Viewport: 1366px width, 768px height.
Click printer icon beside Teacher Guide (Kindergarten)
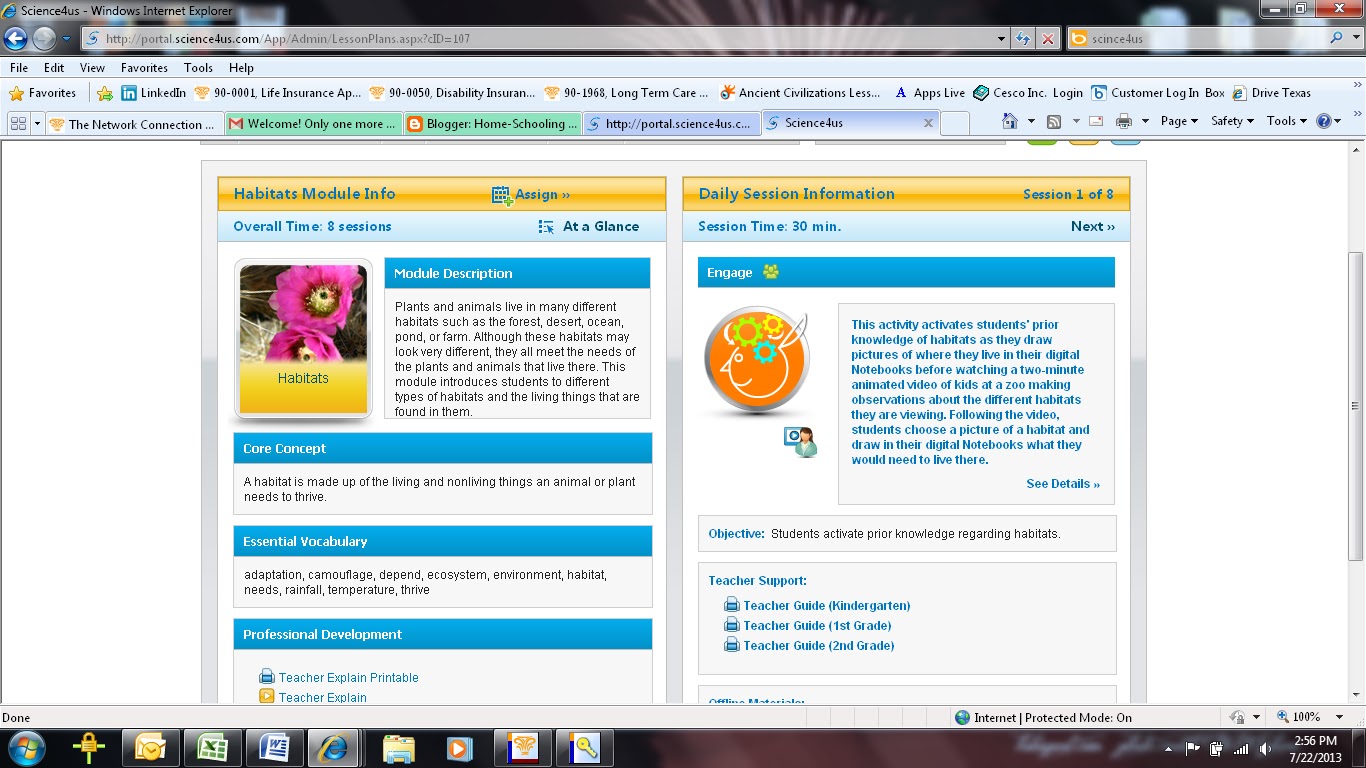(x=732, y=605)
